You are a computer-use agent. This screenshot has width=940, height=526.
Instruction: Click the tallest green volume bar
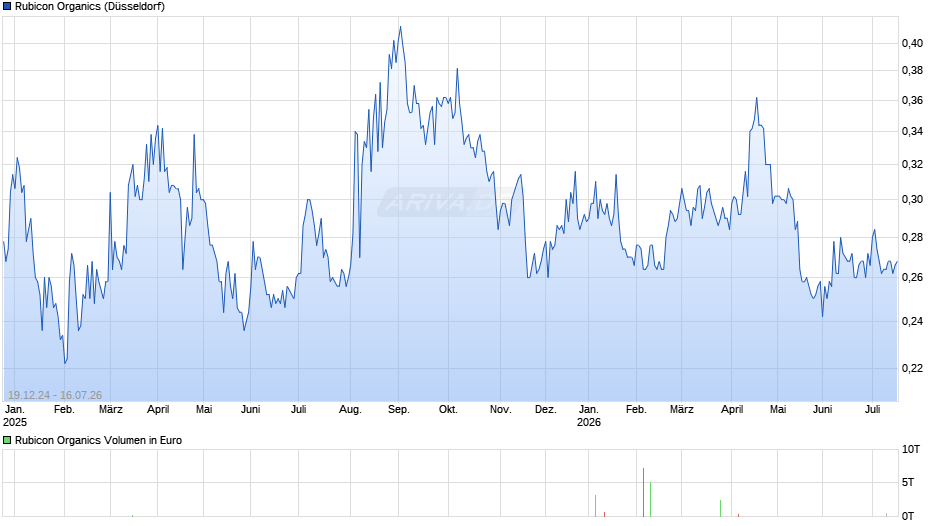pos(650,499)
